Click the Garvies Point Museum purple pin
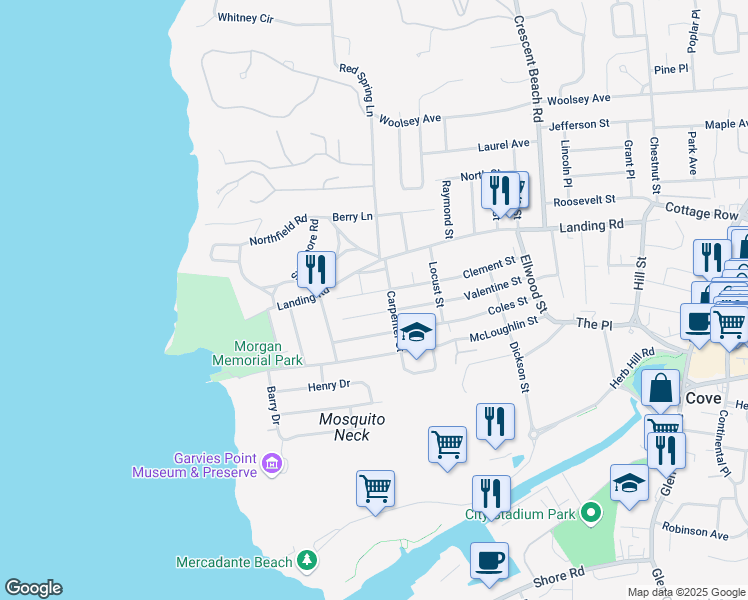The width and height of the screenshot is (748, 600). coord(272,464)
